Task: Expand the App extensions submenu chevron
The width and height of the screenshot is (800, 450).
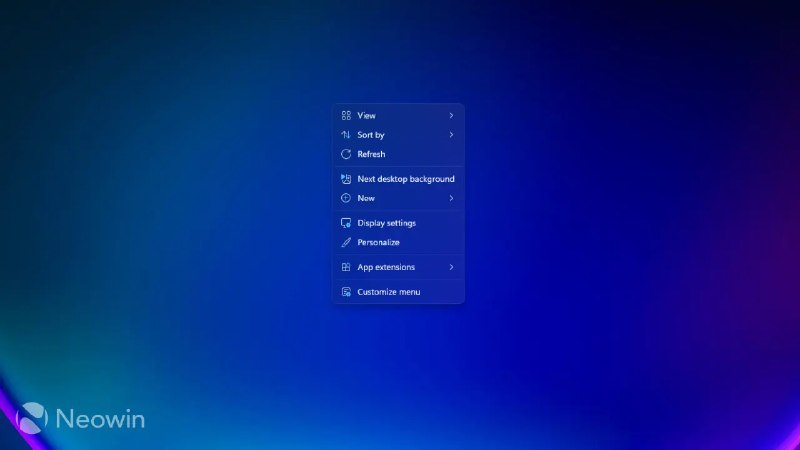Action: 451,267
